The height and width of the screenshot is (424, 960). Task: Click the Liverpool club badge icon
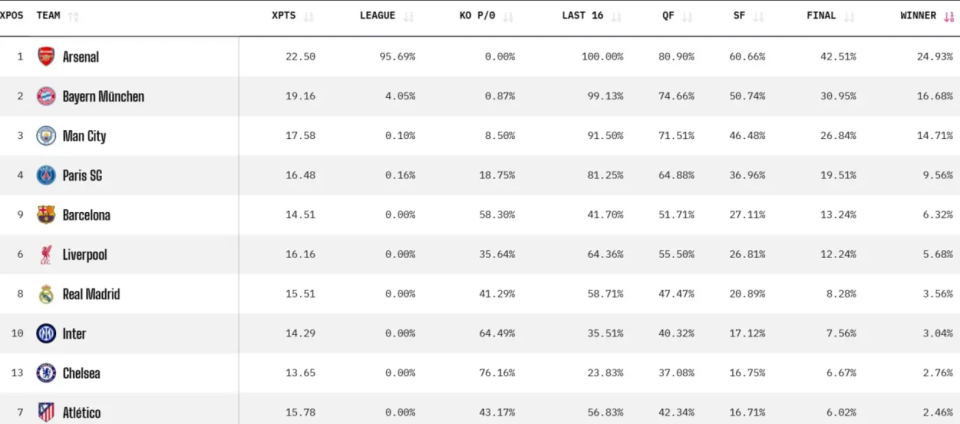(46, 254)
